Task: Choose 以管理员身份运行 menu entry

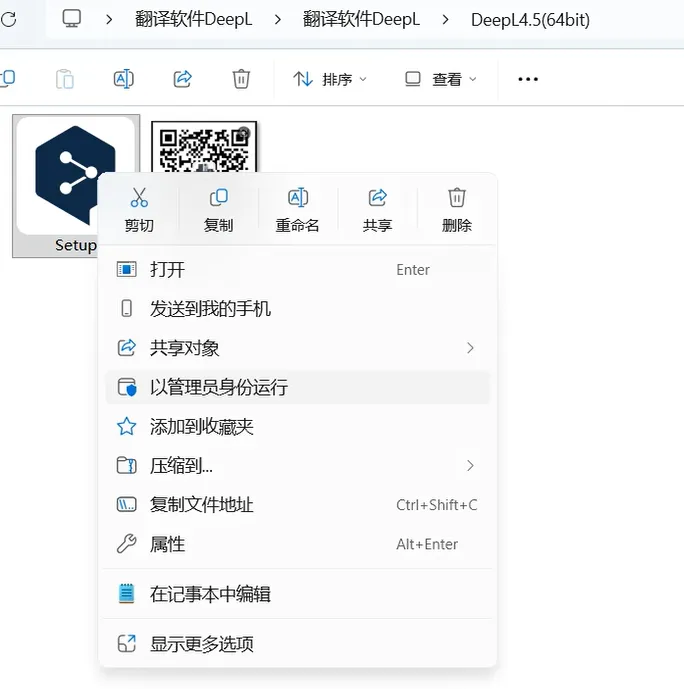Action: click(x=298, y=387)
